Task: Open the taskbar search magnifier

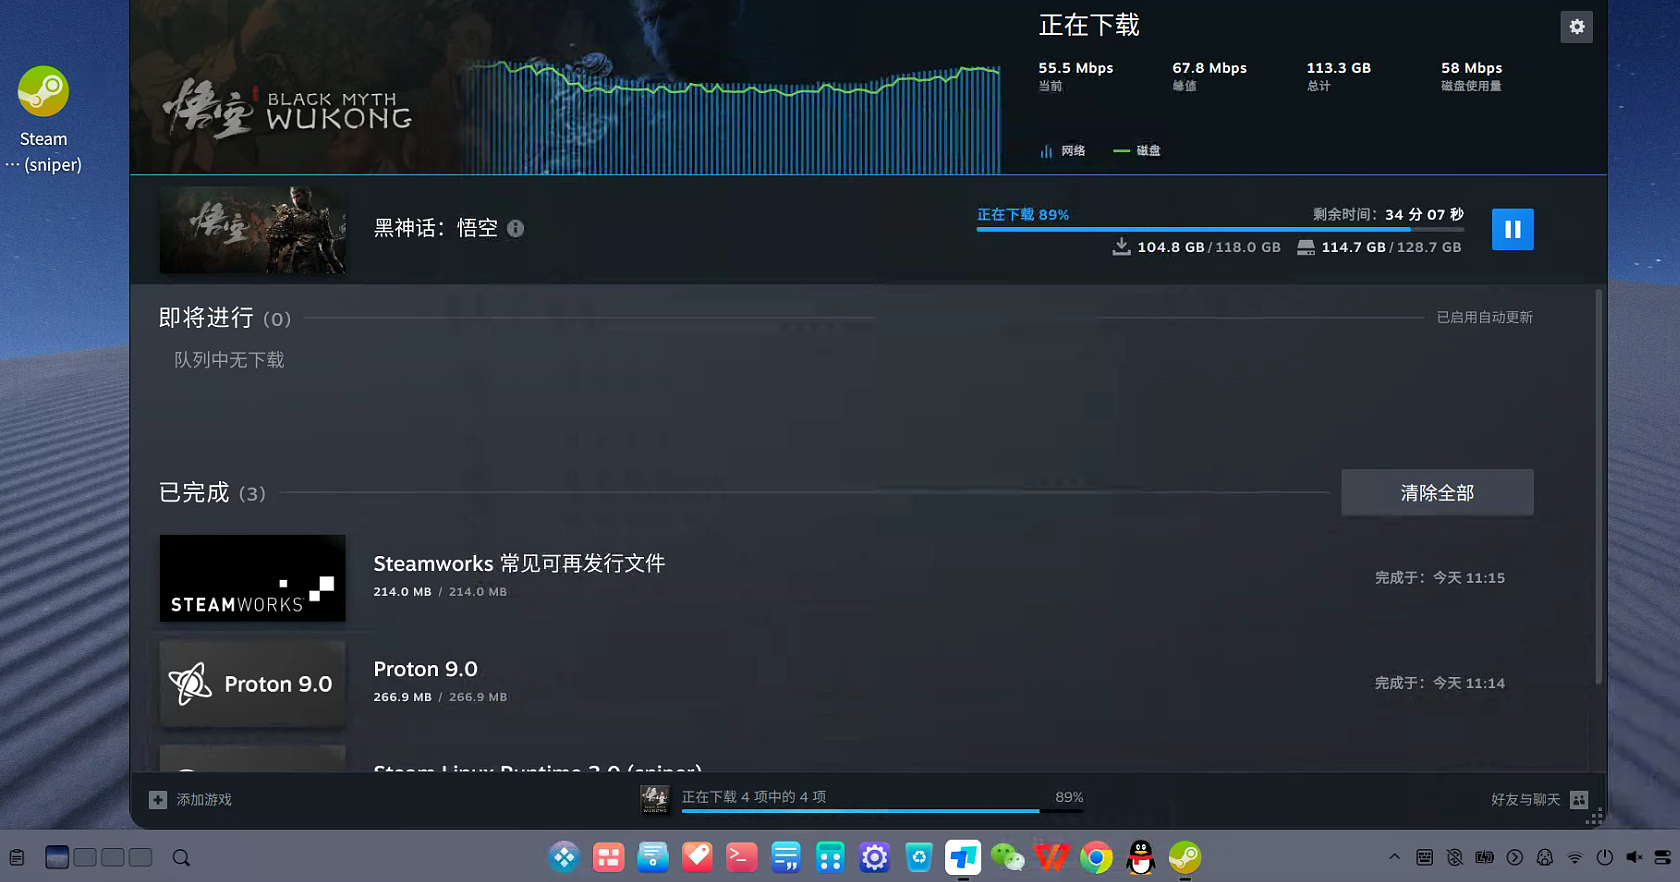Action: click(181, 858)
